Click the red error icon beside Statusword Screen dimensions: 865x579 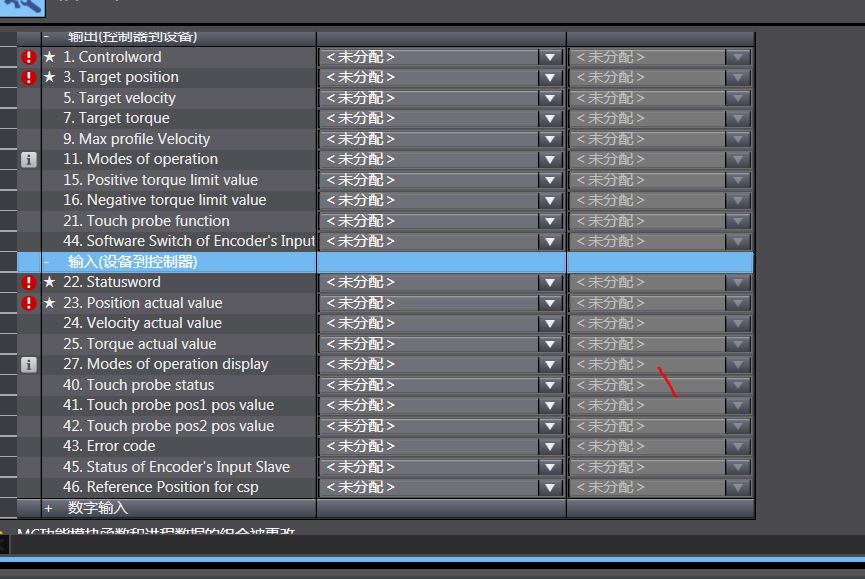coord(29,282)
